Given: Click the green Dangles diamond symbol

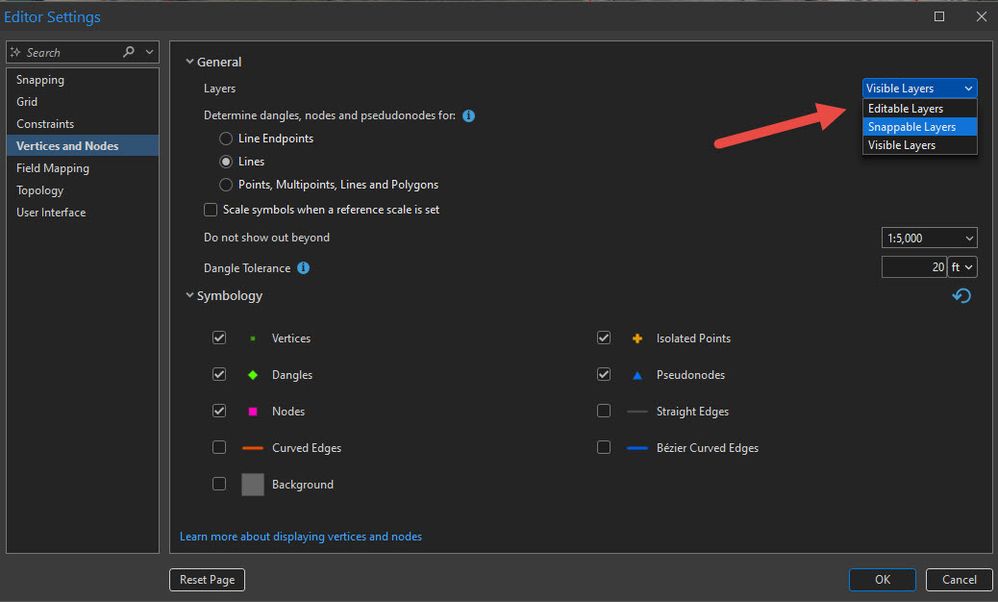Looking at the screenshot, I should [252, 375].
